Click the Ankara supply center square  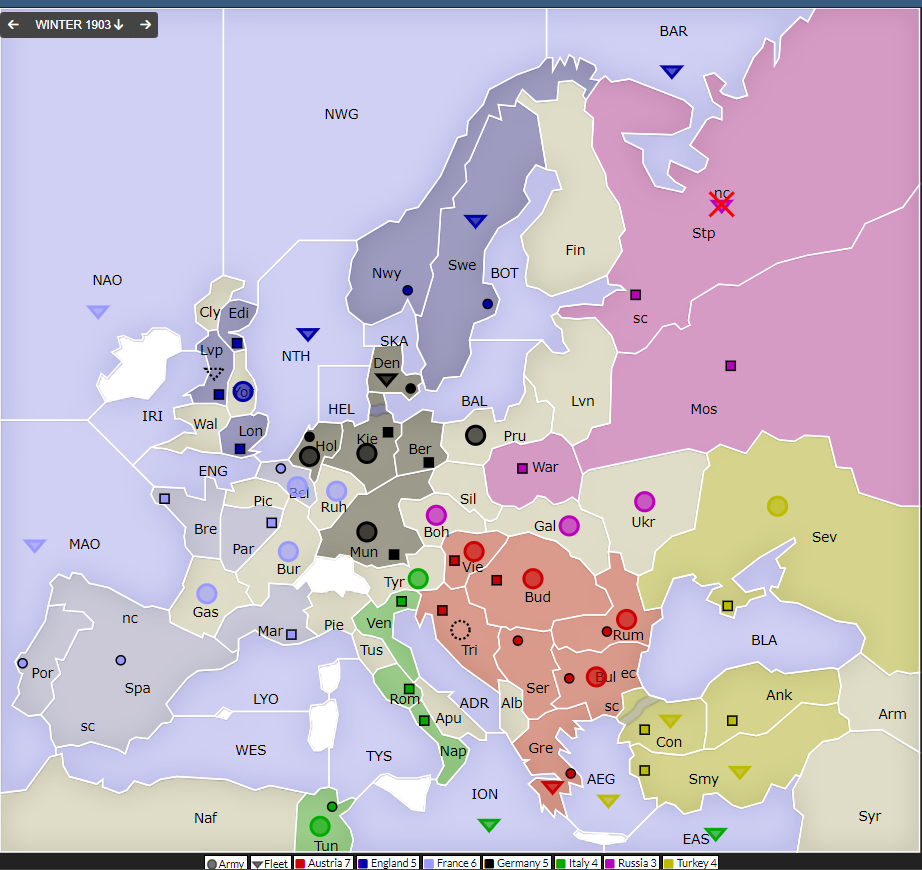tap(732, 720)
